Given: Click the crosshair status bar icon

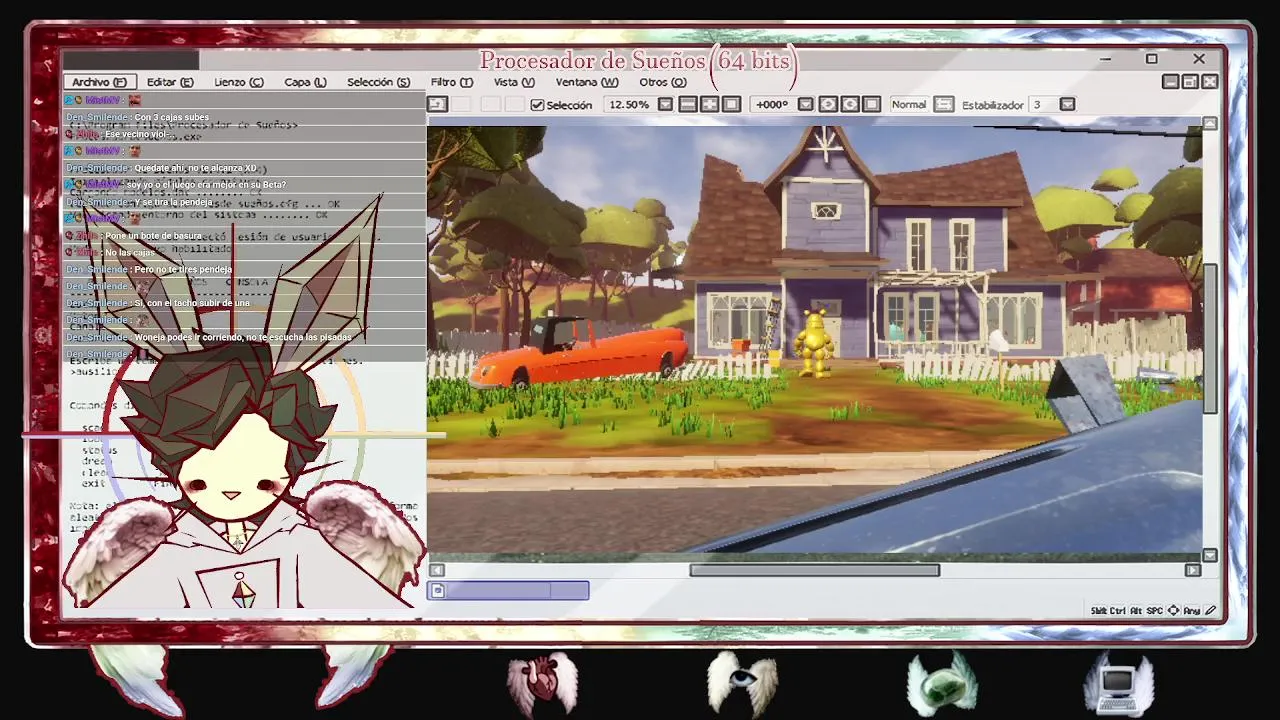Looking at the screenshot, I should pos(1173,610).
